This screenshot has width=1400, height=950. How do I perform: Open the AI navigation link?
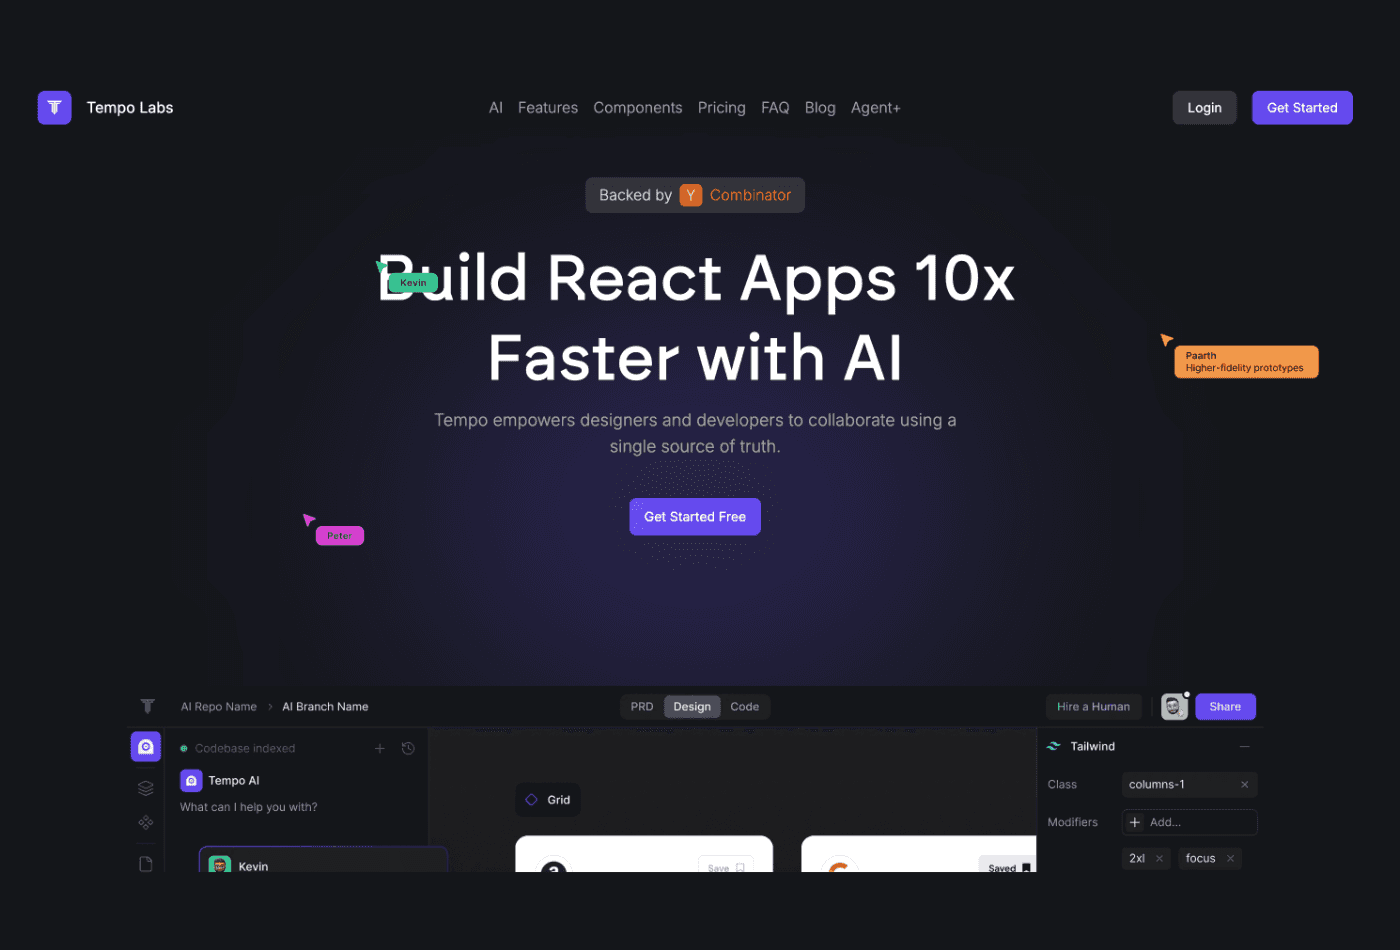click(495, 108)
